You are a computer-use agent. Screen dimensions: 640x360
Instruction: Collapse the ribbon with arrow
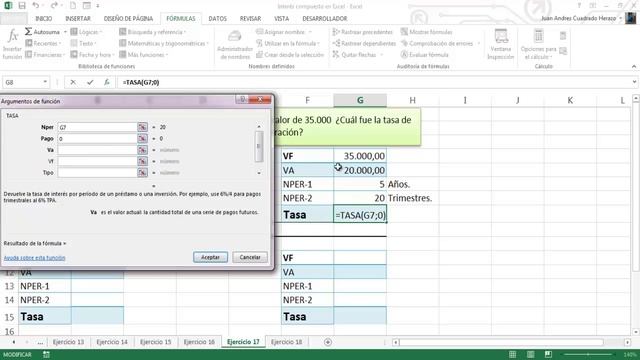click(633, 67)
